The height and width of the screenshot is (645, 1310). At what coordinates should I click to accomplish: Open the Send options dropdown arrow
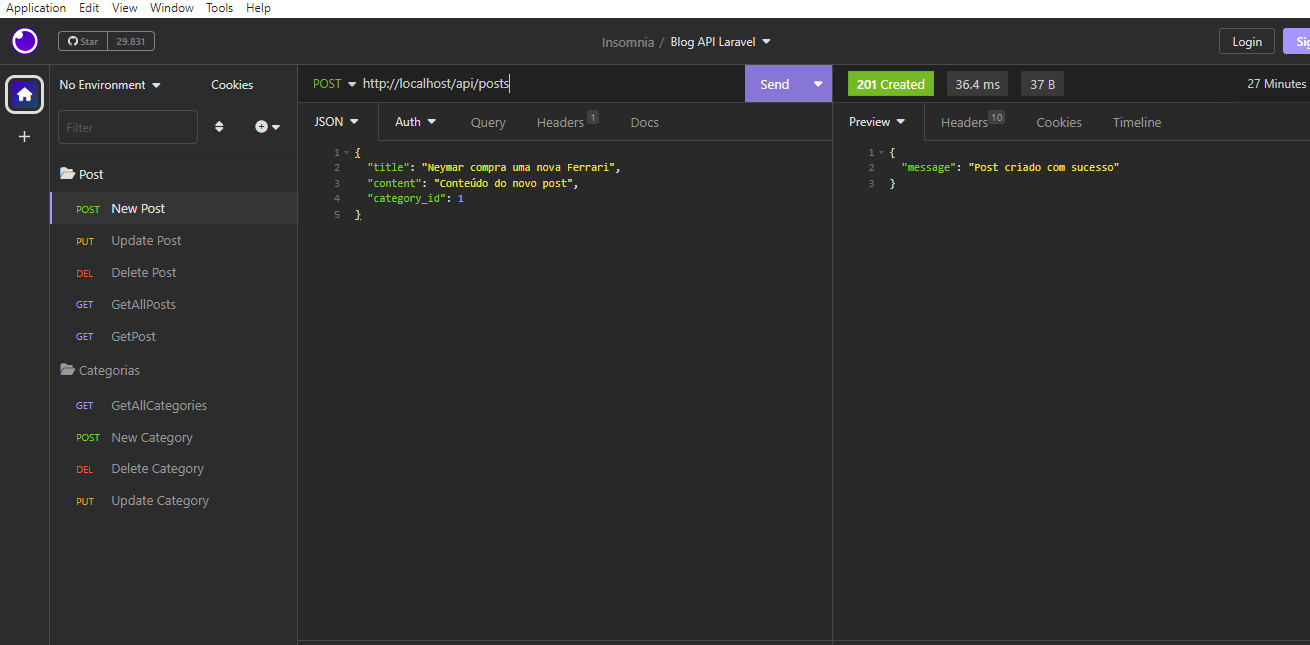point(818,84)
